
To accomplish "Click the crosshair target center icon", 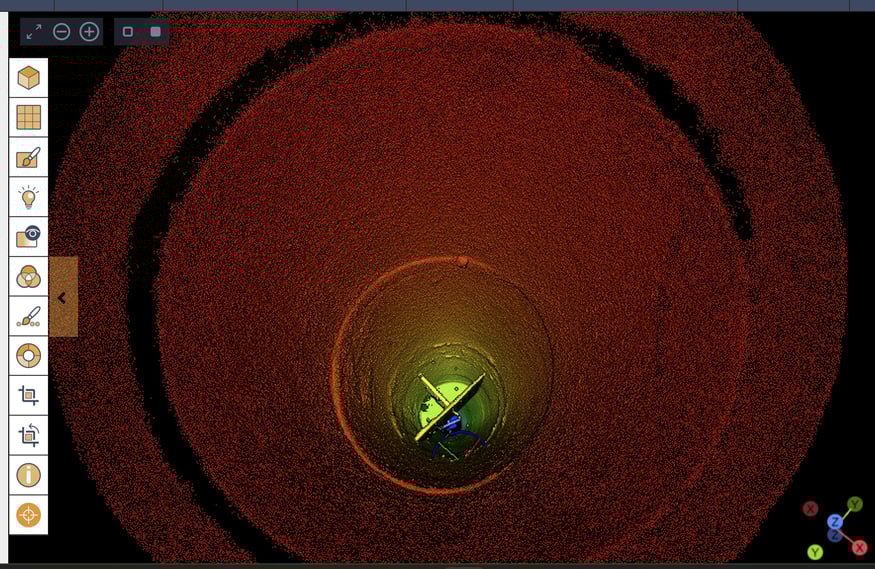I will tap(28, 515).
